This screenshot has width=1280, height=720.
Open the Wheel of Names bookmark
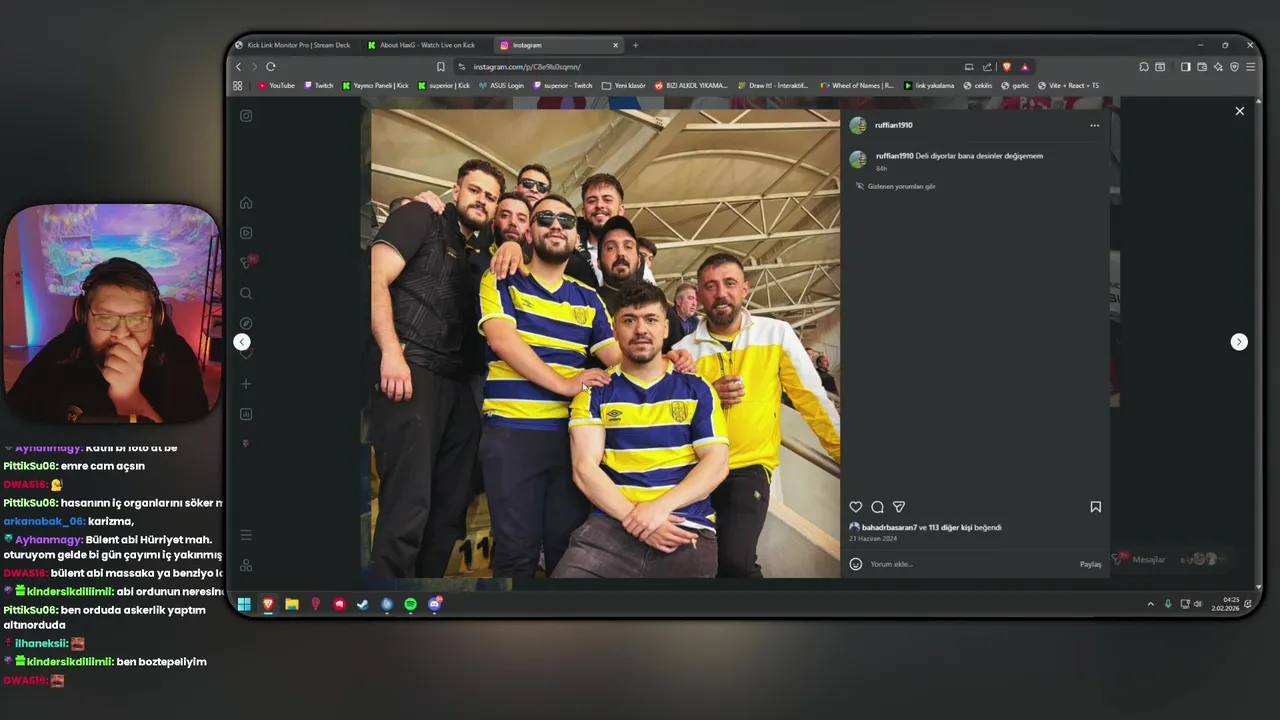[856, 86]
